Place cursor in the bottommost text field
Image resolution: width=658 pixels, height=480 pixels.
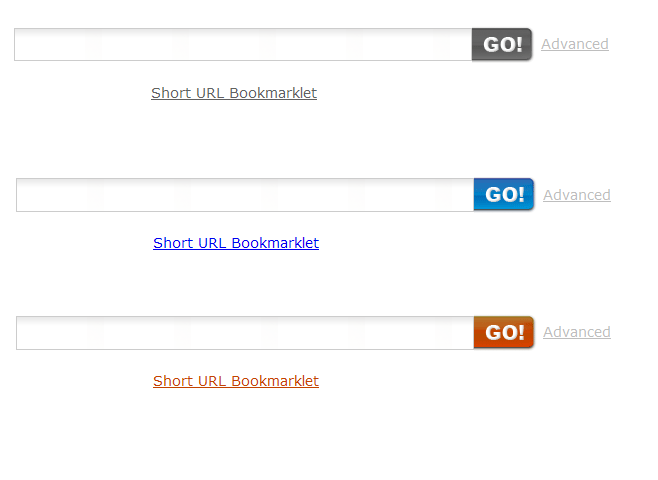(245, 333)
